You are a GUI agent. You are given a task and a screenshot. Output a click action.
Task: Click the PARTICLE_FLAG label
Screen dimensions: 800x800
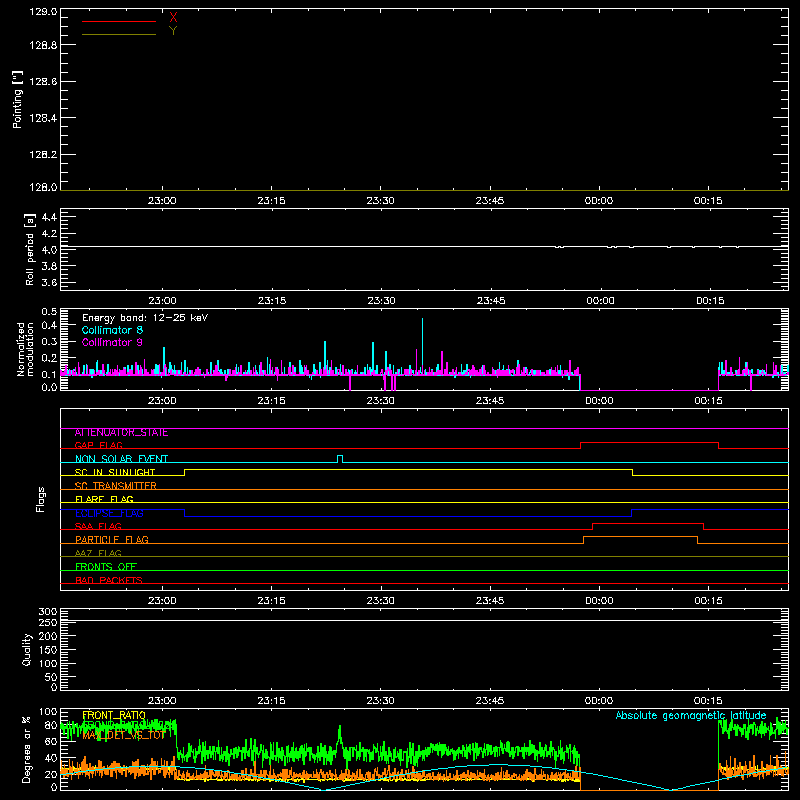coord(112,540)
